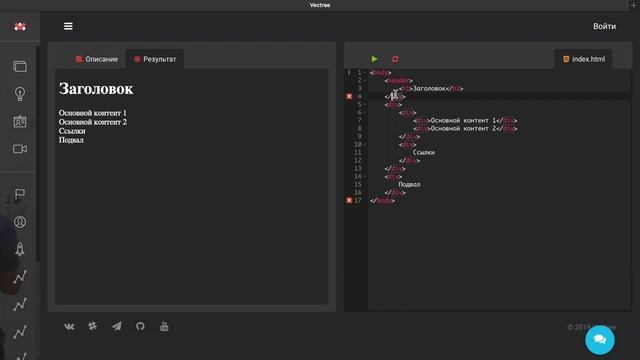Open the hamburger menu
This screenshot has width=640, height=360.
[x=68, y=26]
